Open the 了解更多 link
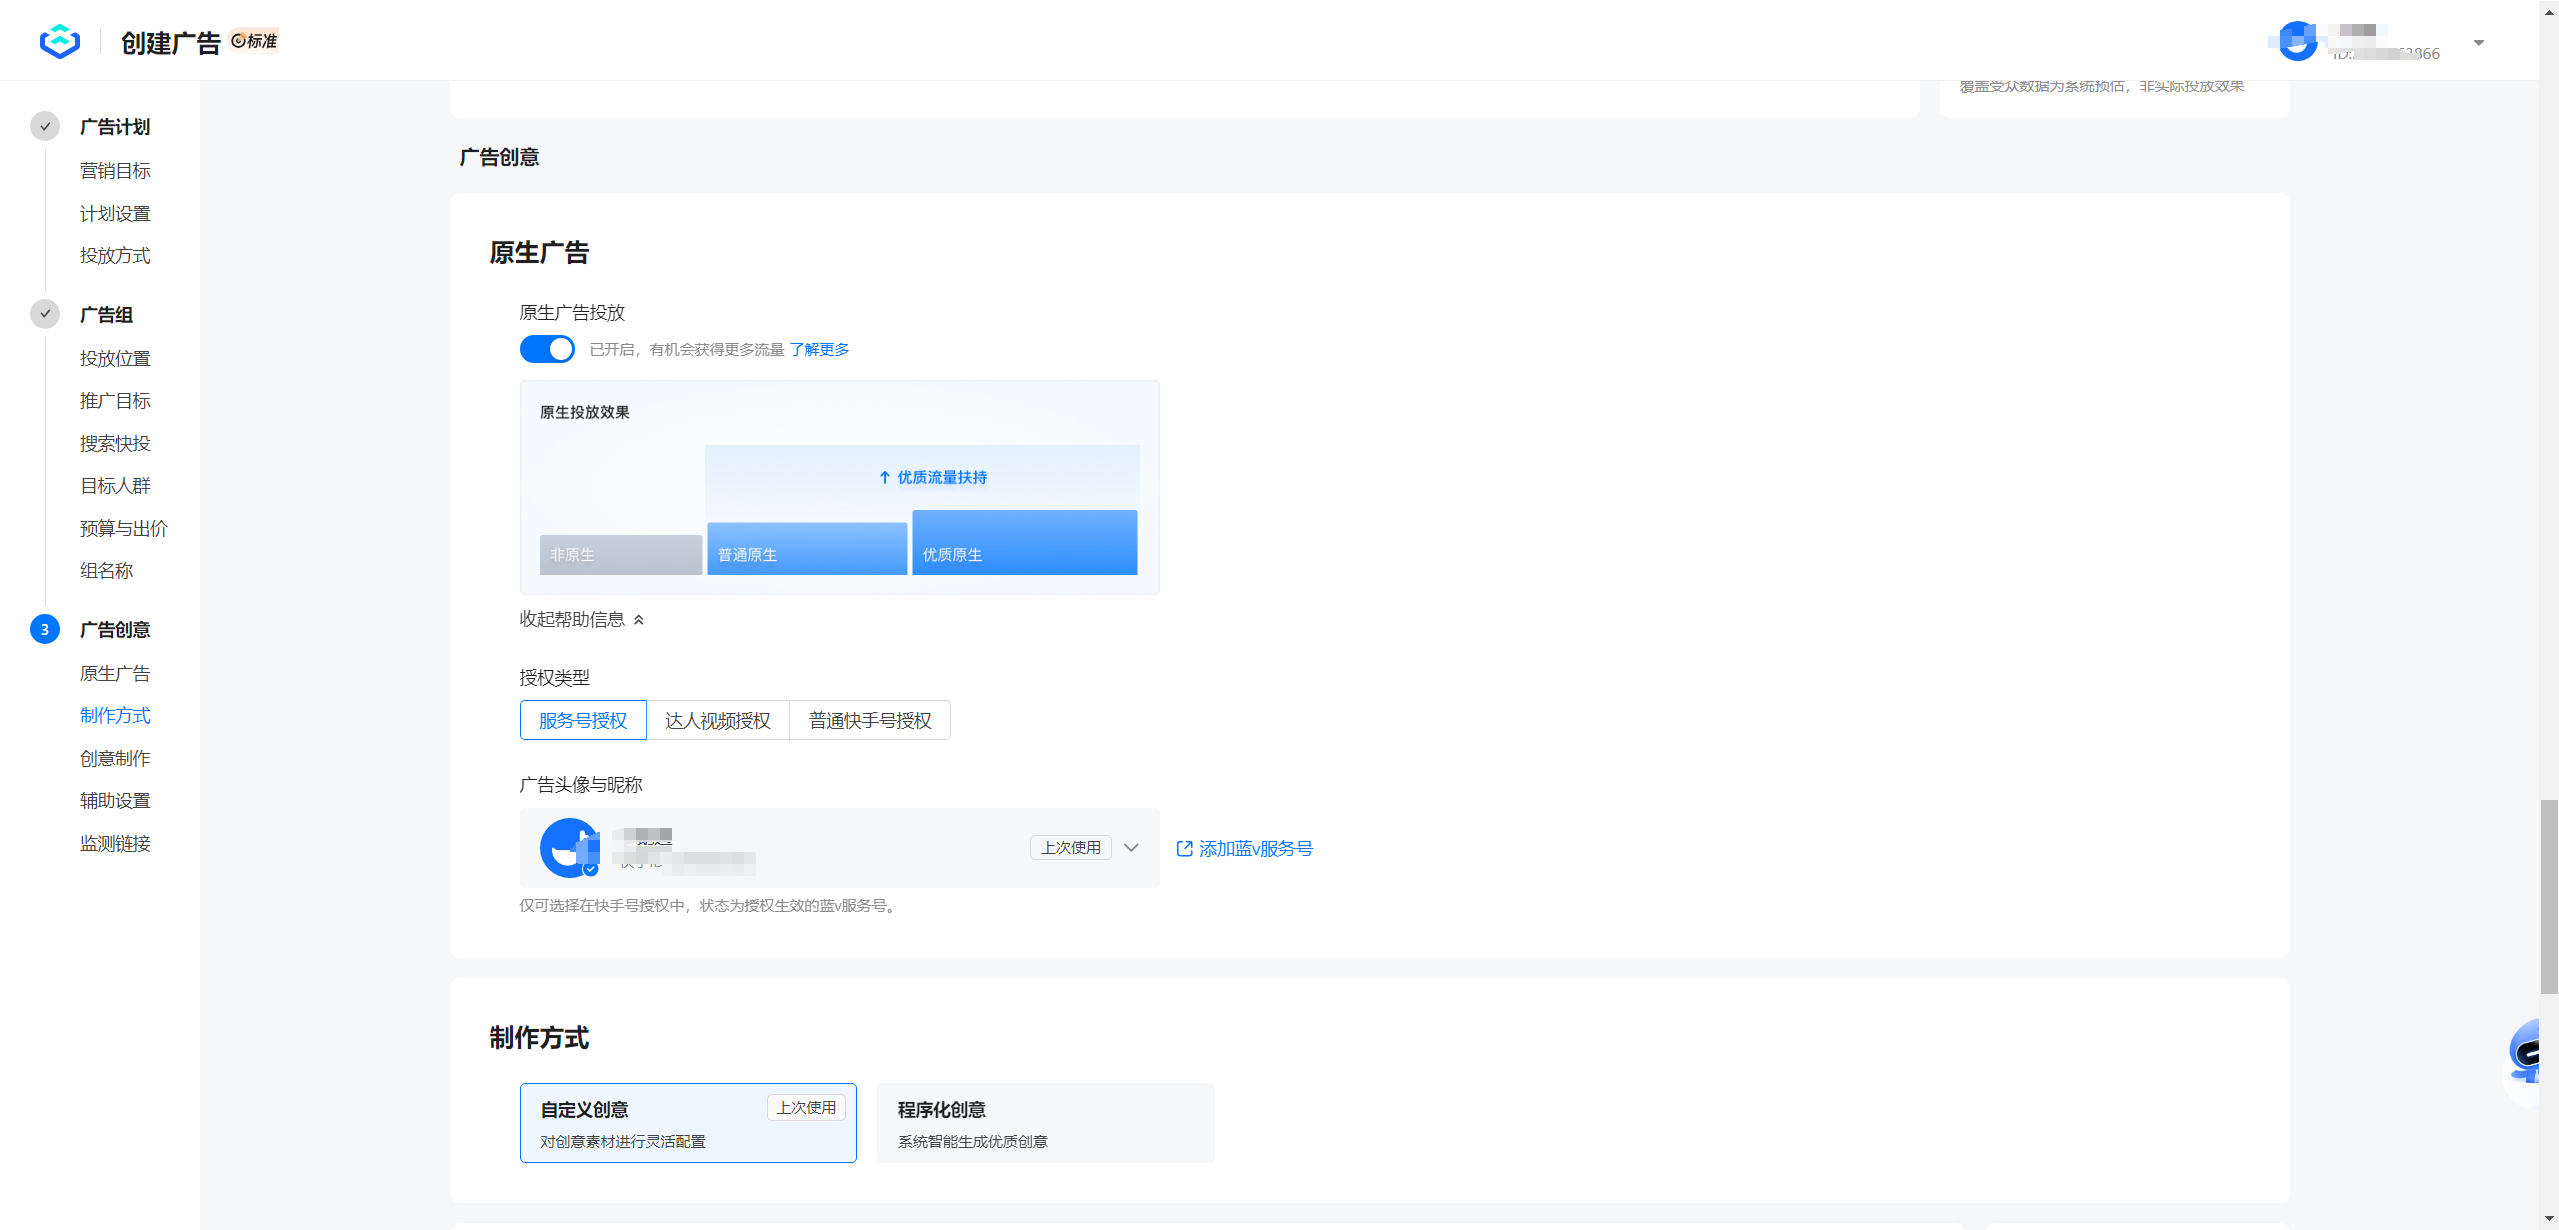 click(x=819, y=349)
